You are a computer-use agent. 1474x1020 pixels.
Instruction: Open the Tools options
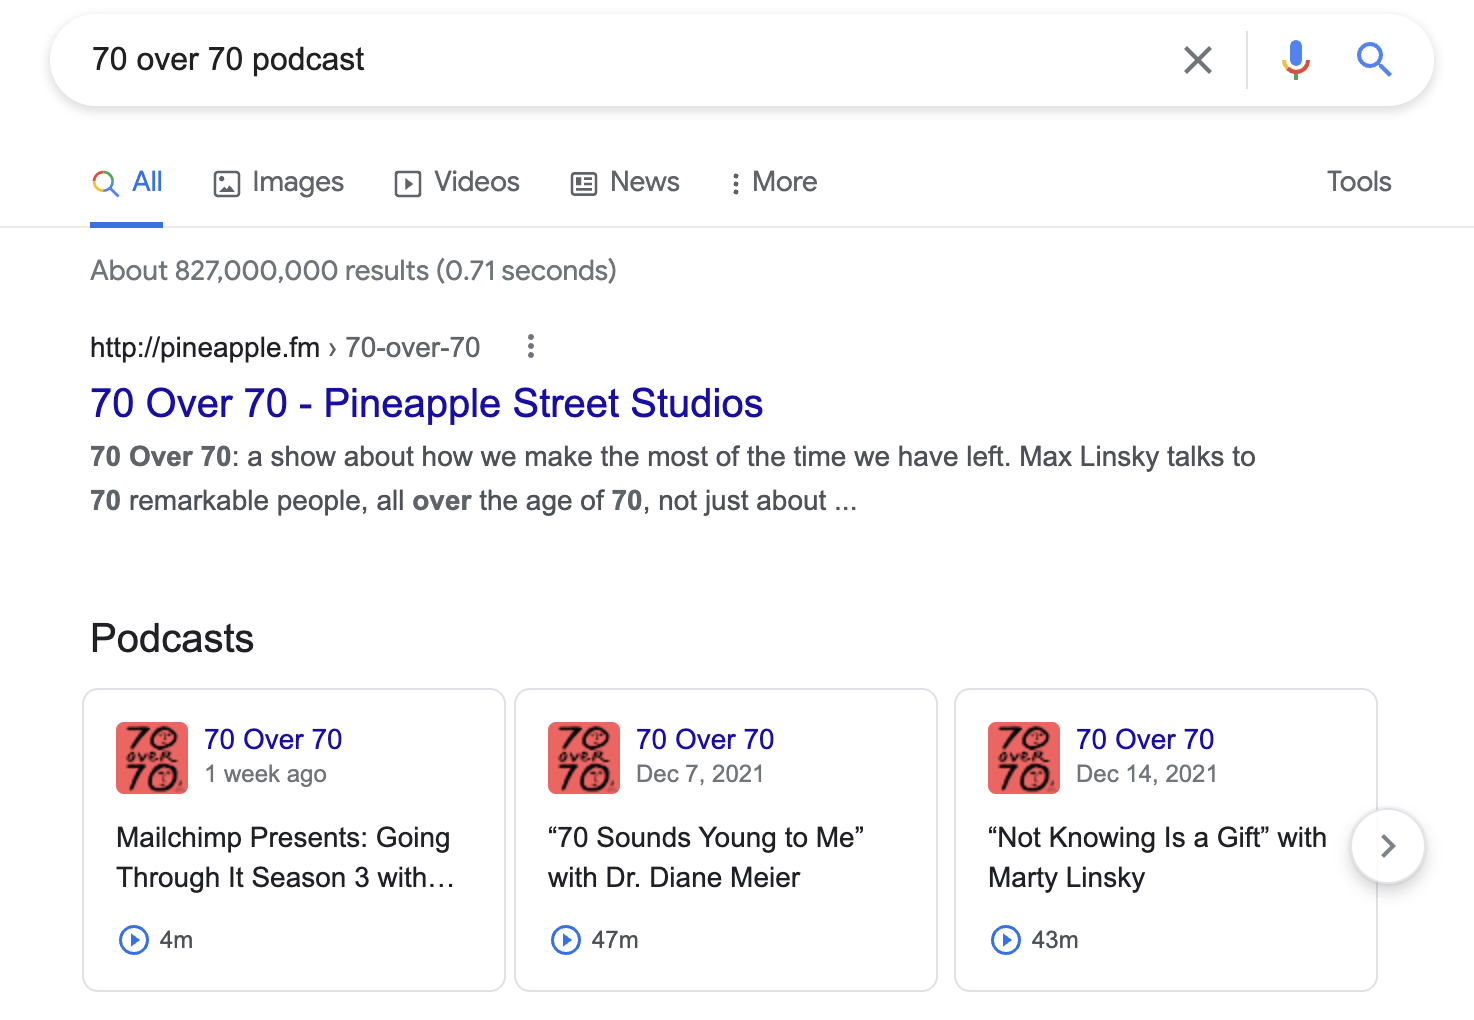click(x=1359, y=182)
